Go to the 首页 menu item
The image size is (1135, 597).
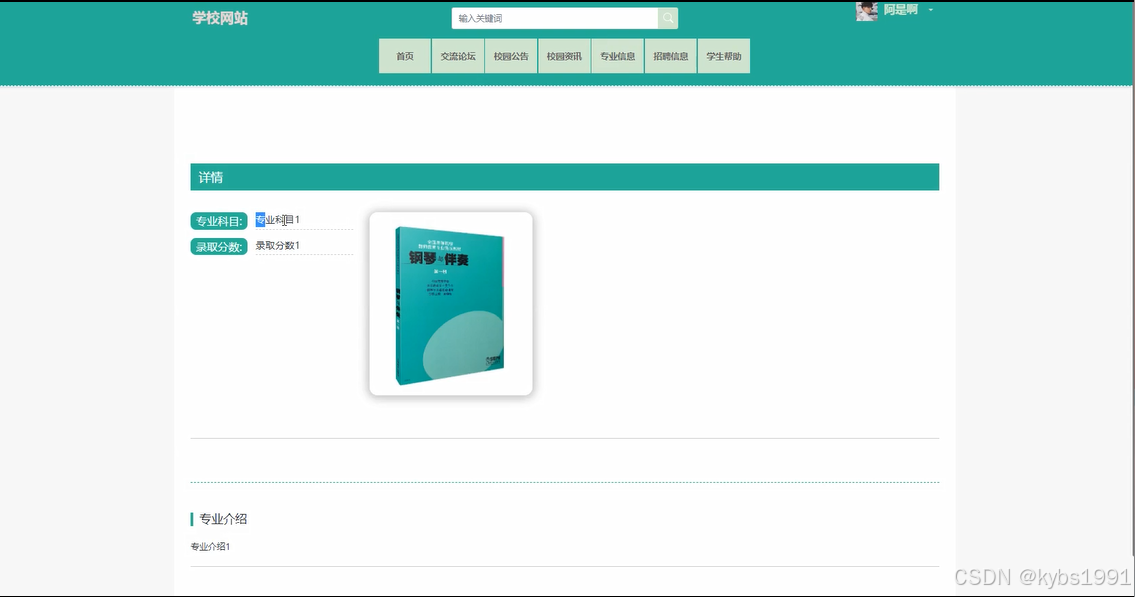405,56
